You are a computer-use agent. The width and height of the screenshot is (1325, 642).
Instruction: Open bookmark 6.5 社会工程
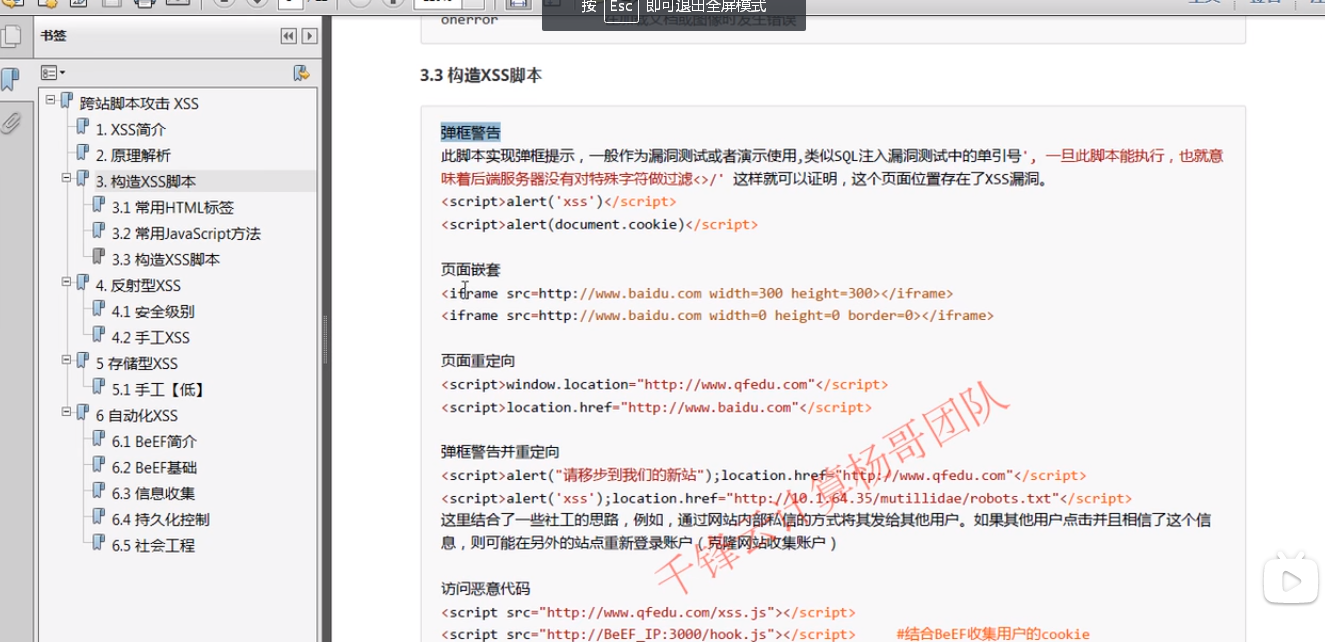tap(153, 546)
